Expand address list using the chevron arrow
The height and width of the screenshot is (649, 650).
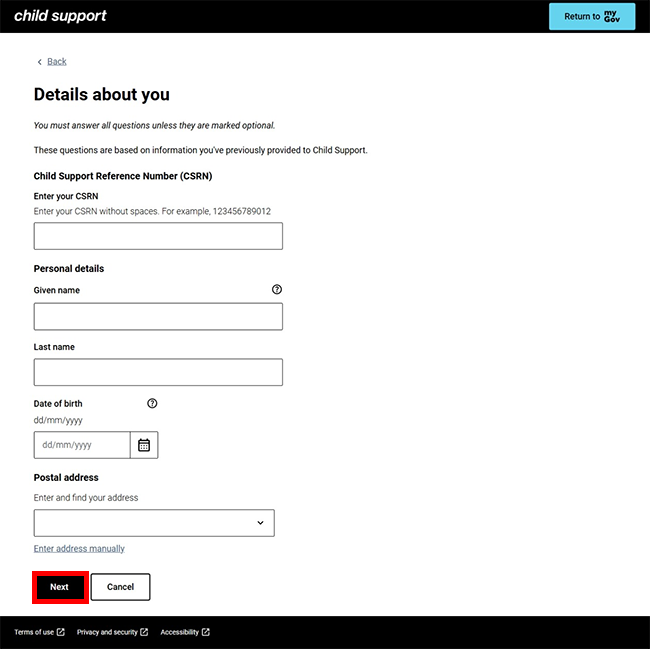pos(260,523)
